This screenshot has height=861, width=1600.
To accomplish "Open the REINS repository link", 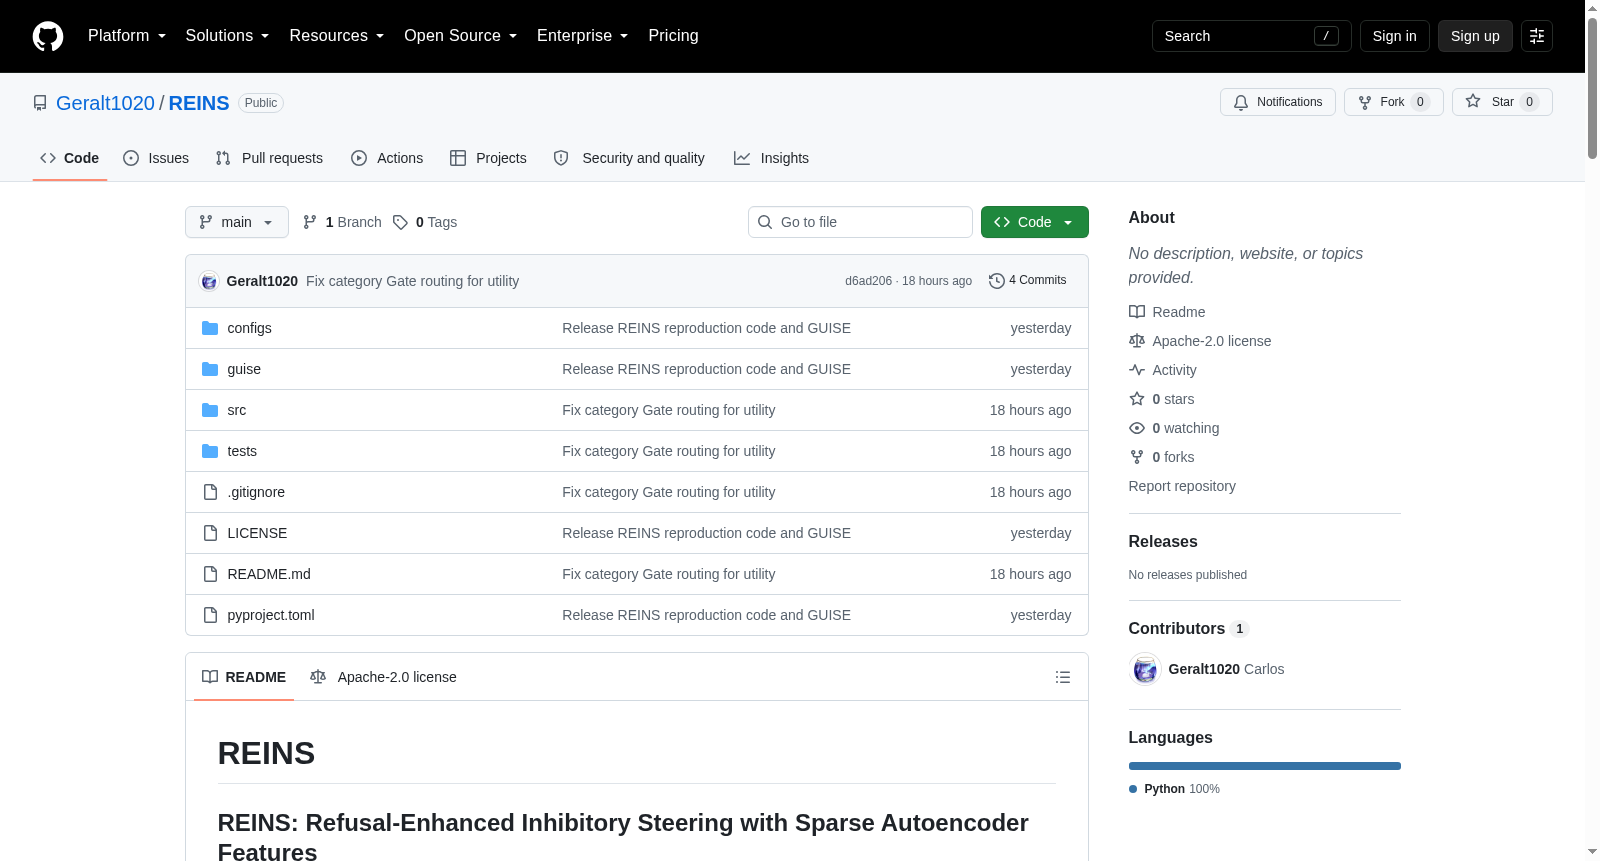I will 199,103.
